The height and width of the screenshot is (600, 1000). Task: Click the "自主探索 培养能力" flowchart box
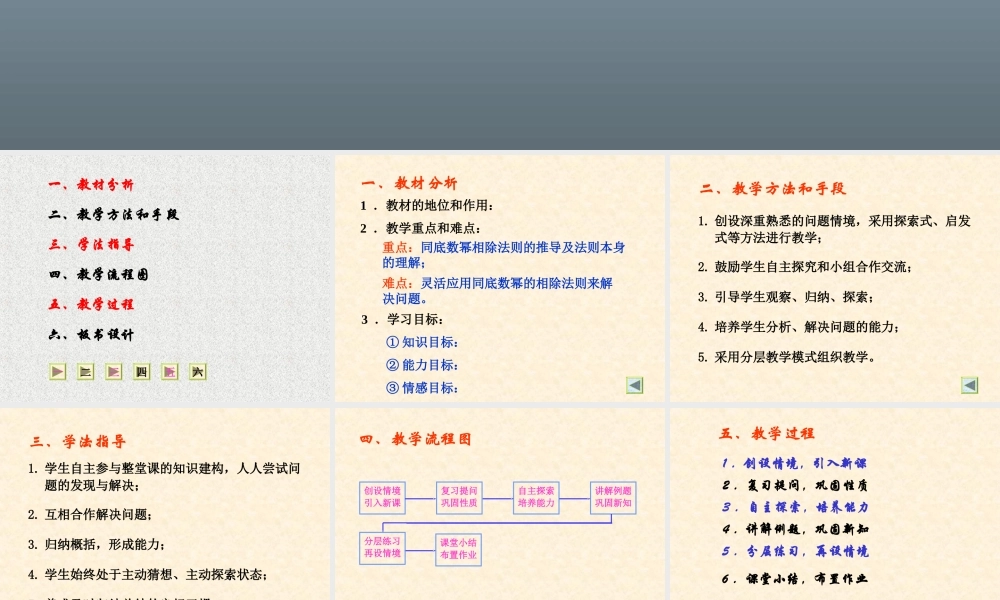pos(537,498)
